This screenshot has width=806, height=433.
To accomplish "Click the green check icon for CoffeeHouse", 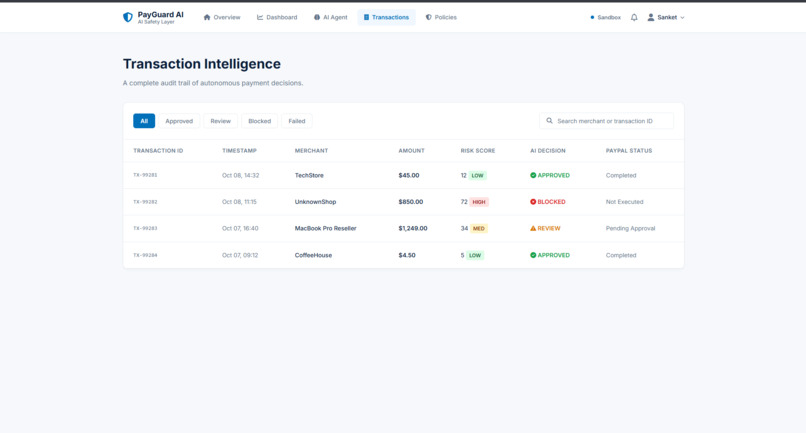I will (533, 255).
